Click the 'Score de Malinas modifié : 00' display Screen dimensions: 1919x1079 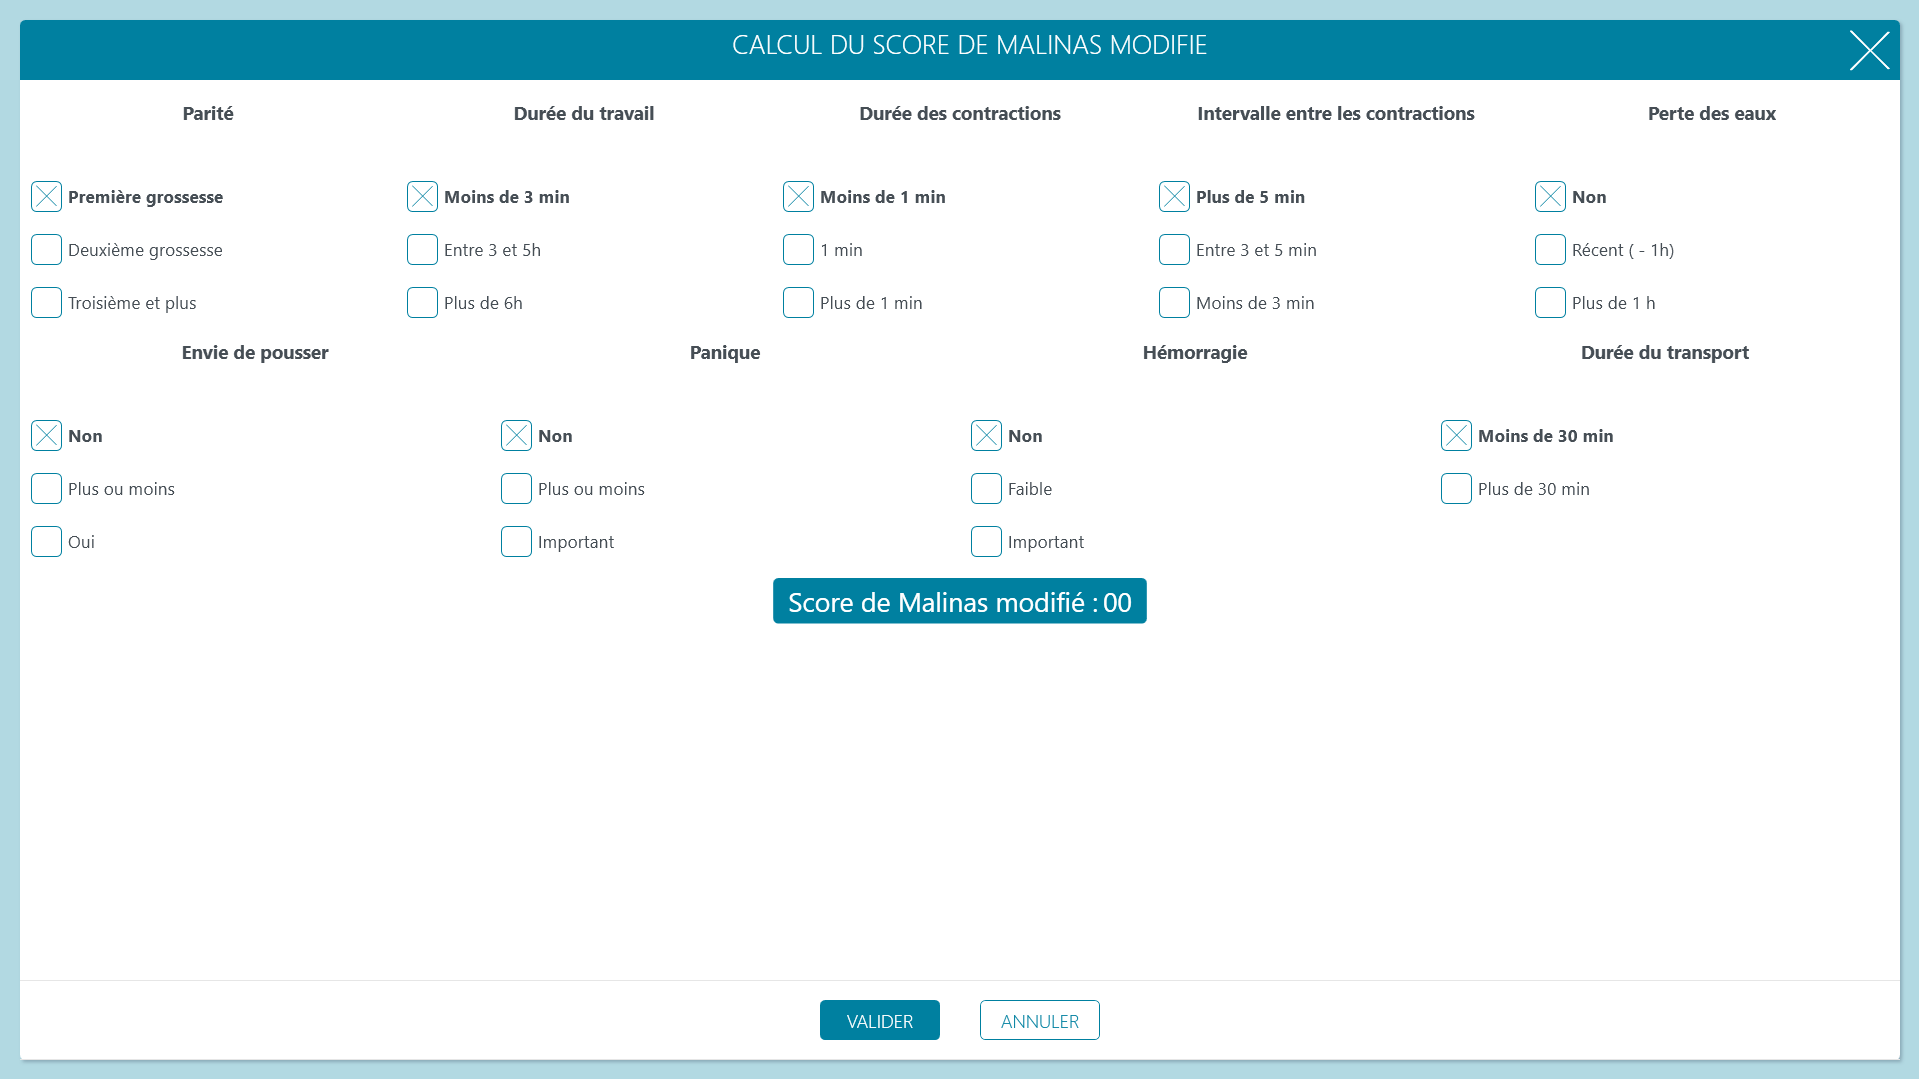(x=960, y=601)
